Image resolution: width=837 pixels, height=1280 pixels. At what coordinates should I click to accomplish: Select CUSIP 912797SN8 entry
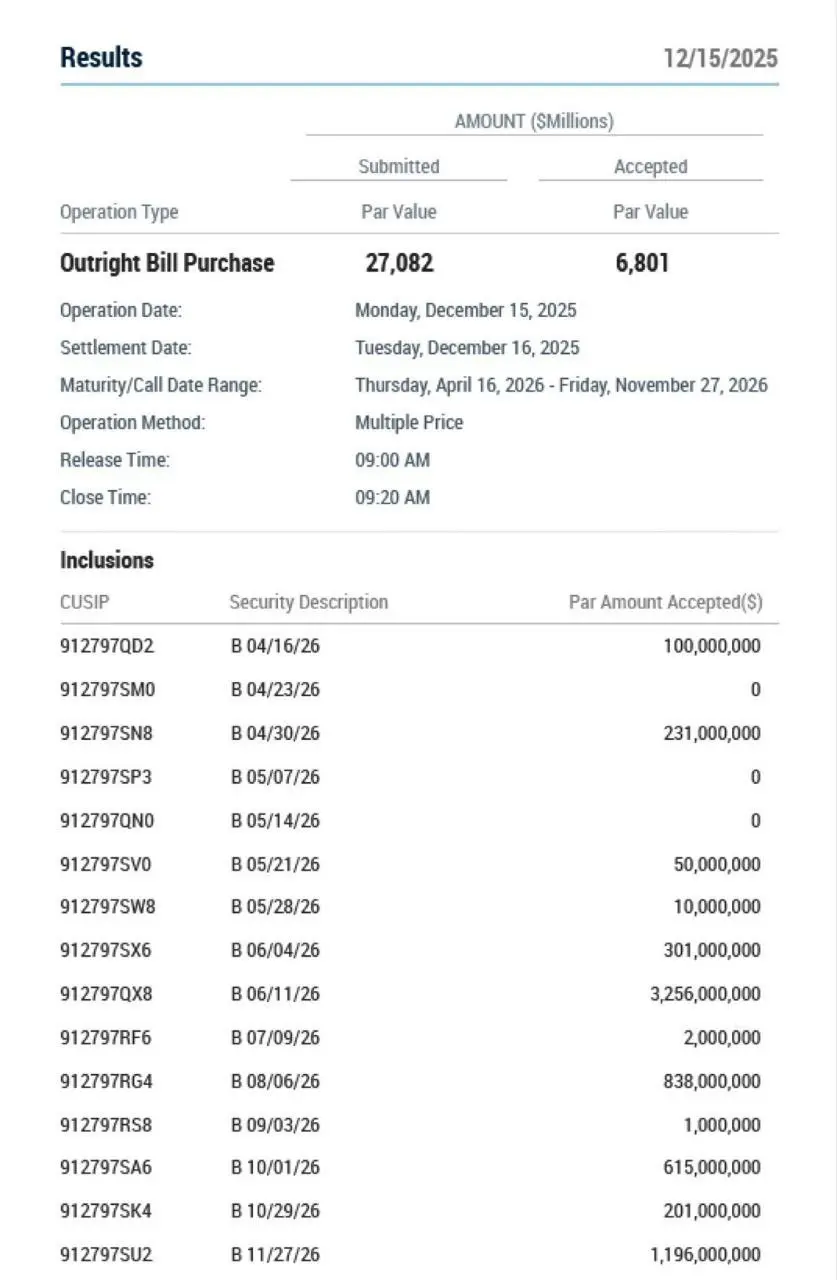coord(107,733)
